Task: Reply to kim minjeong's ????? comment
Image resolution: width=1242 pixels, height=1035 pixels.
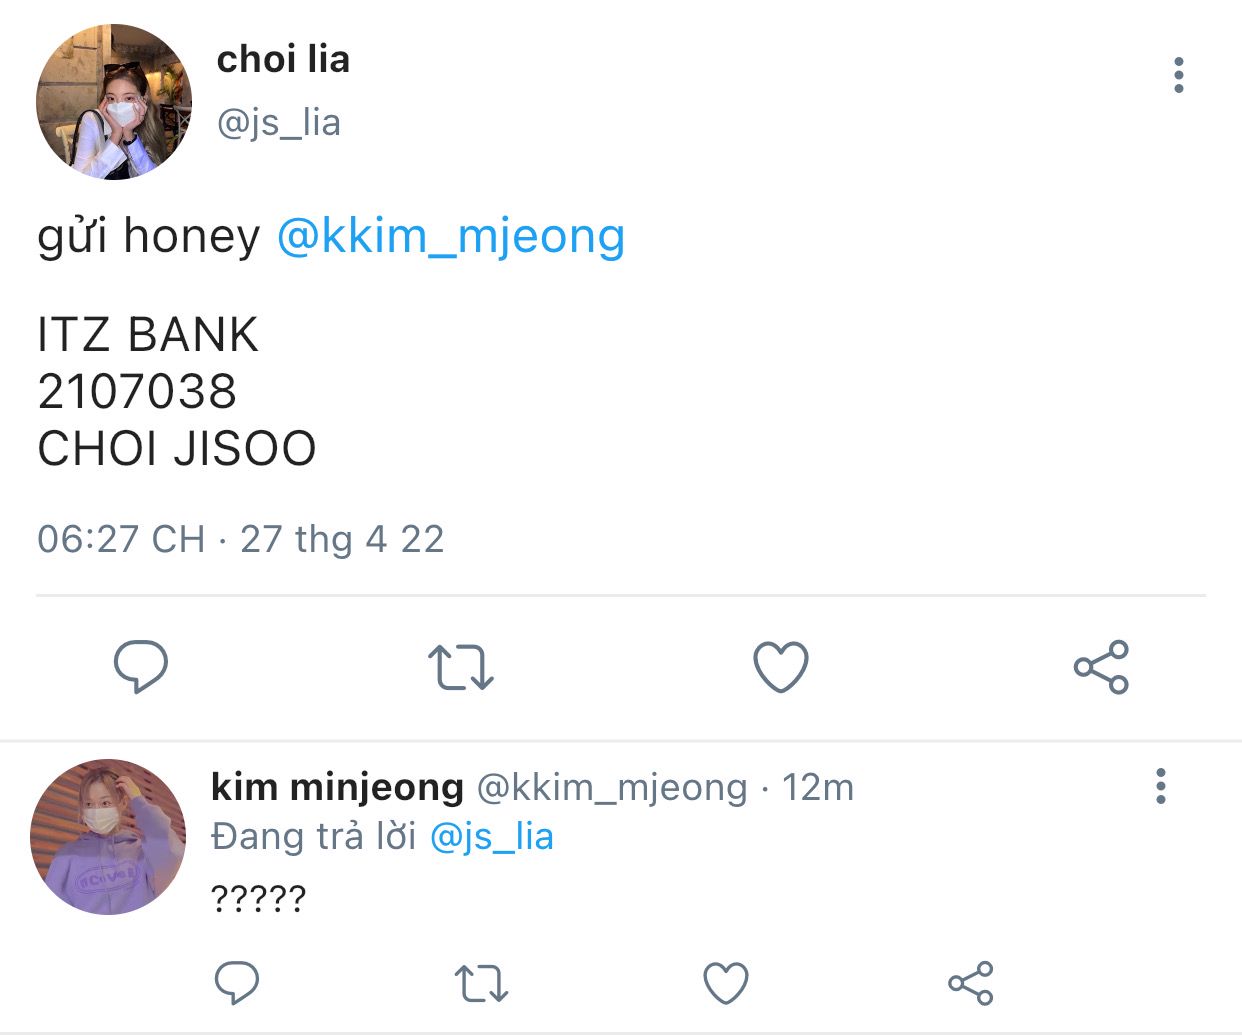Action: (237, 983)
